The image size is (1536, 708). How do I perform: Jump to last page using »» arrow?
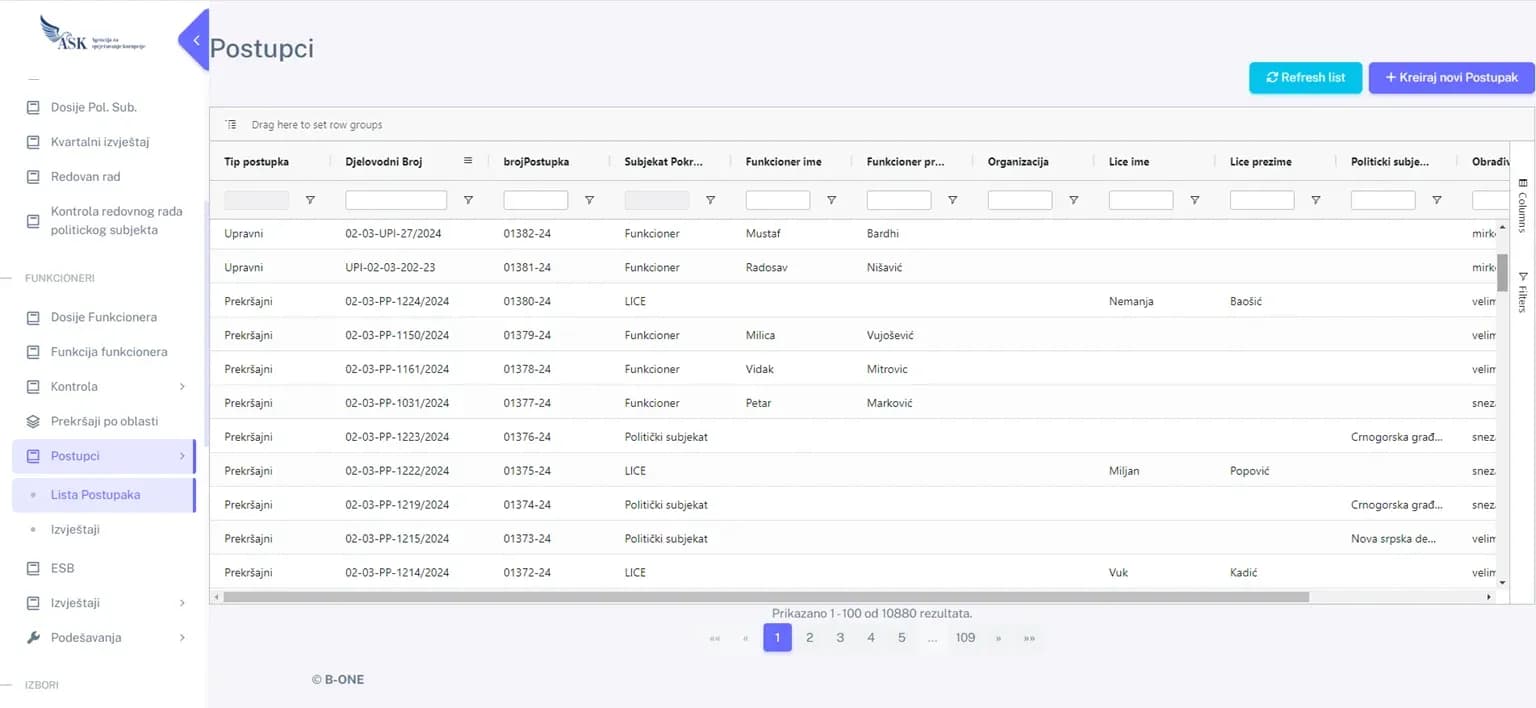1029,638
